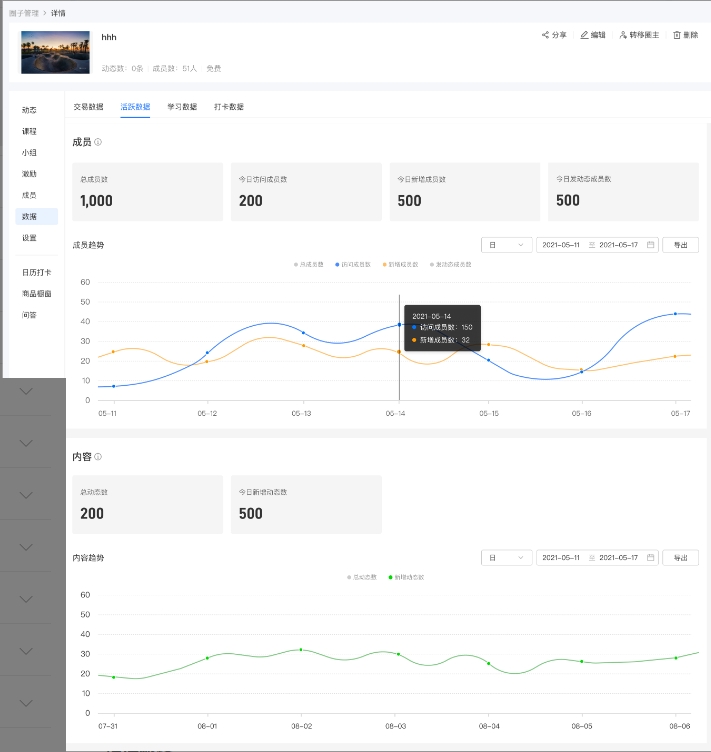This screenshot has height=752, width=711.
Task: Click the 删除 trash icon
Action: point(677,35)
